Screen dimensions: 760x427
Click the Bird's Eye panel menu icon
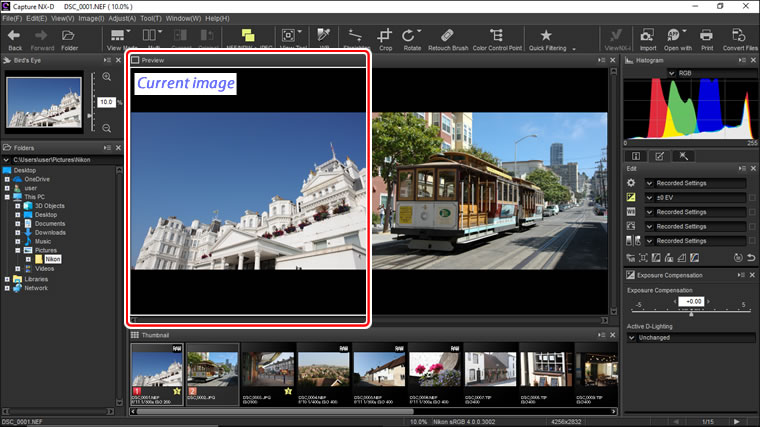tap(107, 60)
